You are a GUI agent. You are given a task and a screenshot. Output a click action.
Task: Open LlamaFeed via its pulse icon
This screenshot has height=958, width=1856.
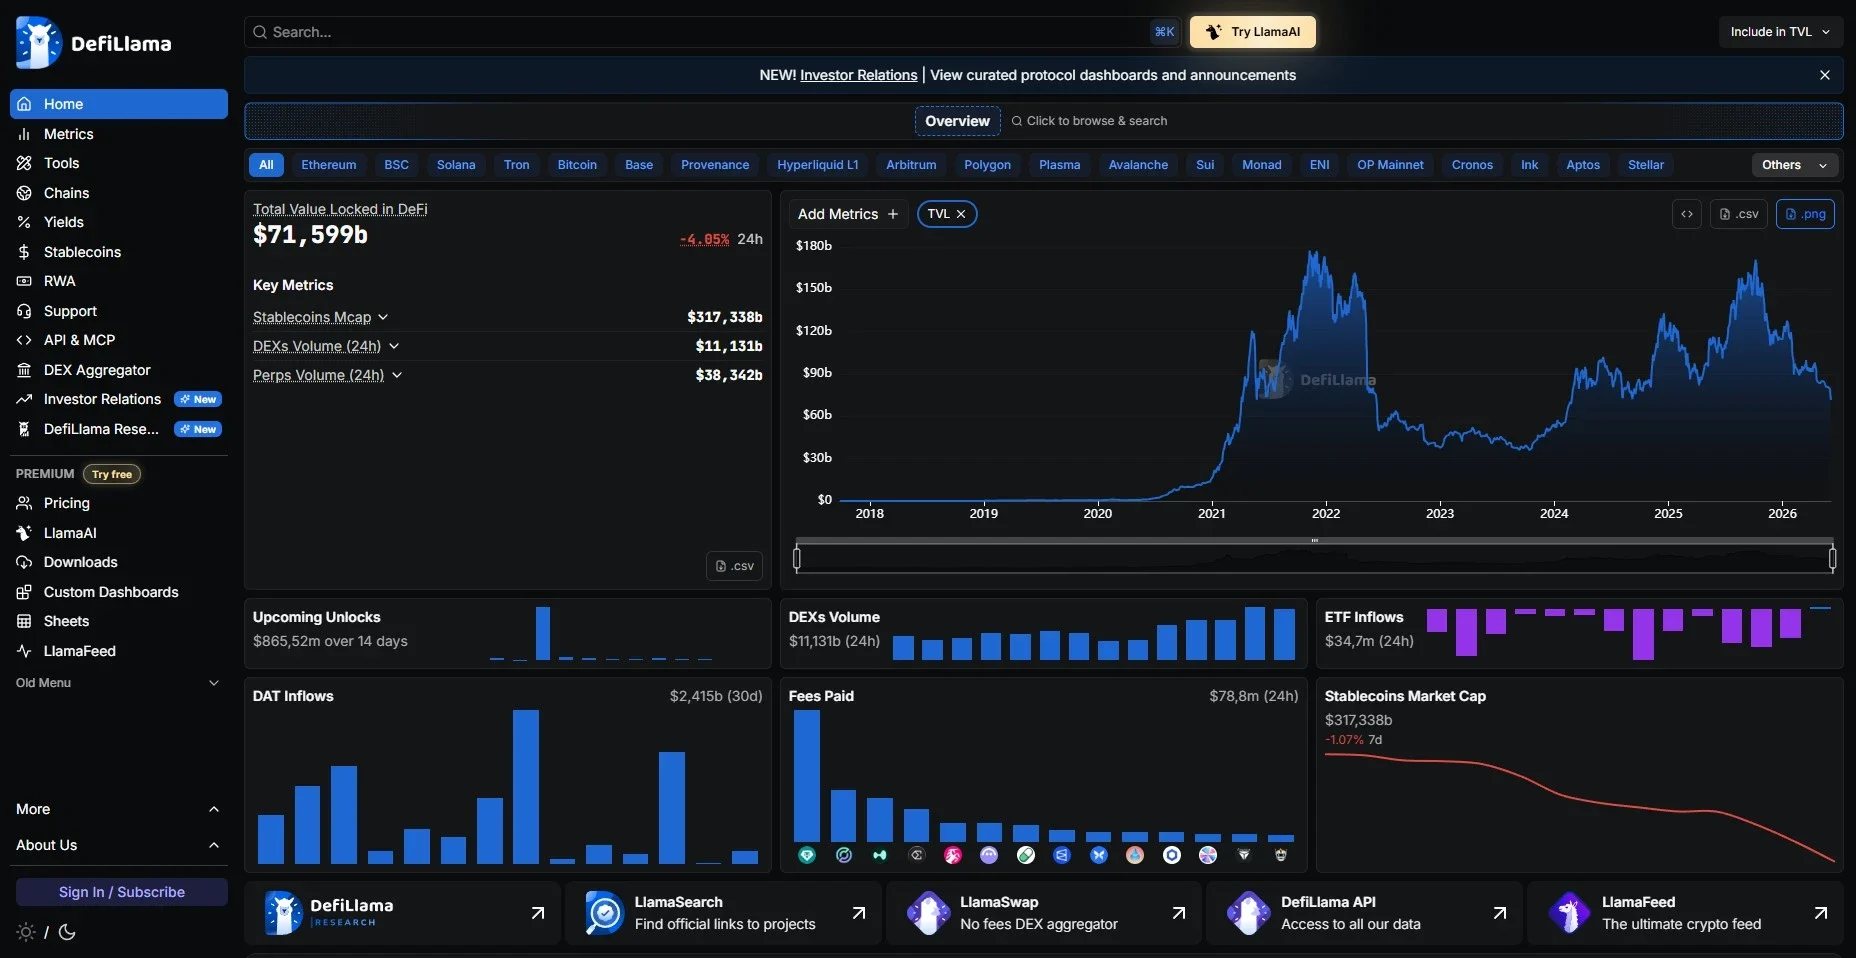pos(24,651)
